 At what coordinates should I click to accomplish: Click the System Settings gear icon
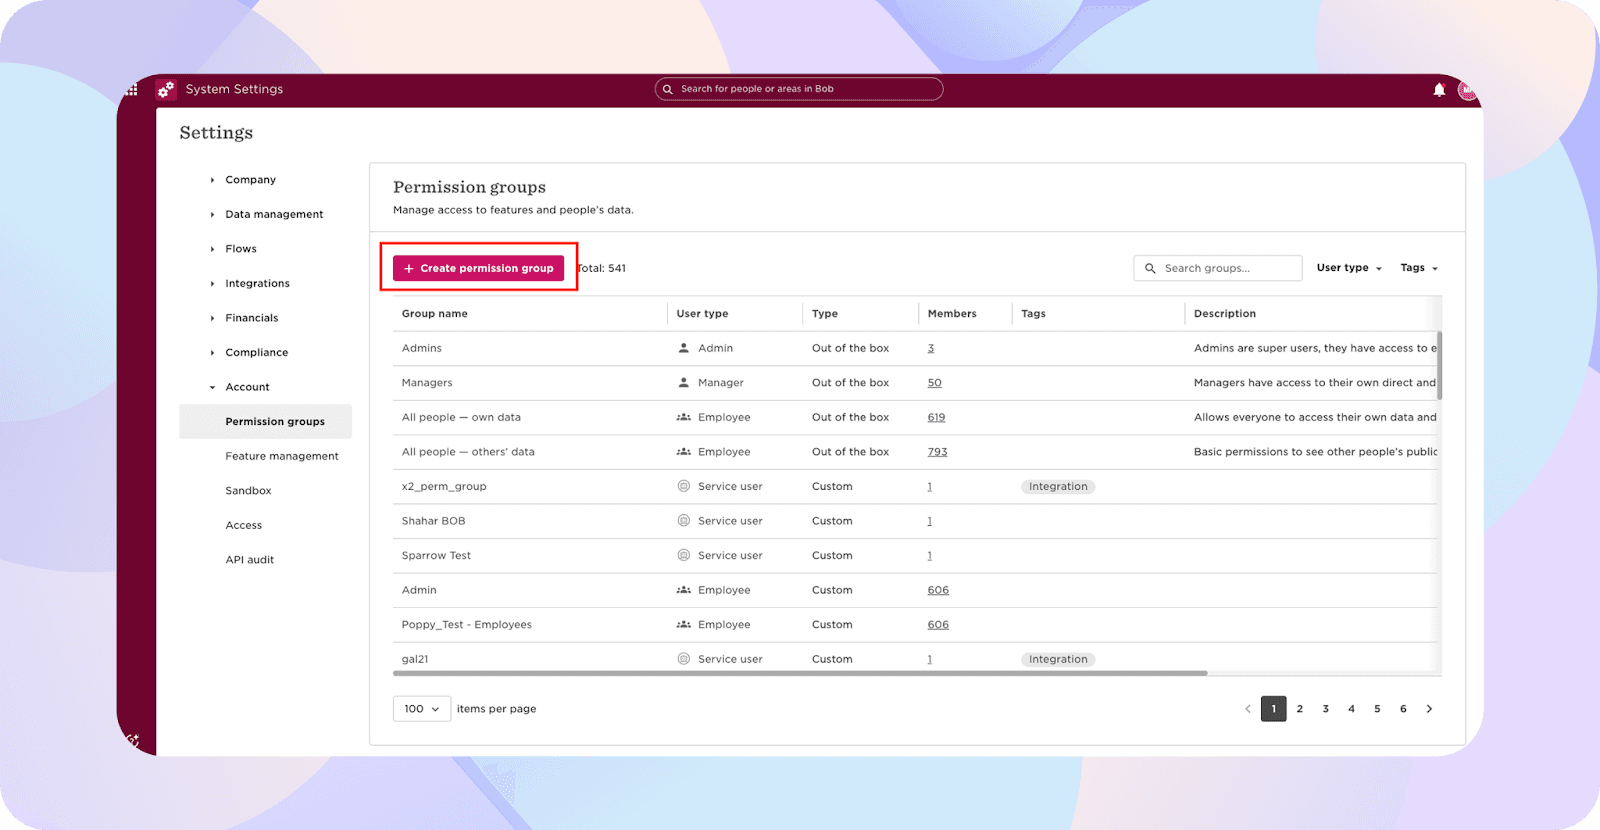[x=166, y=89]
